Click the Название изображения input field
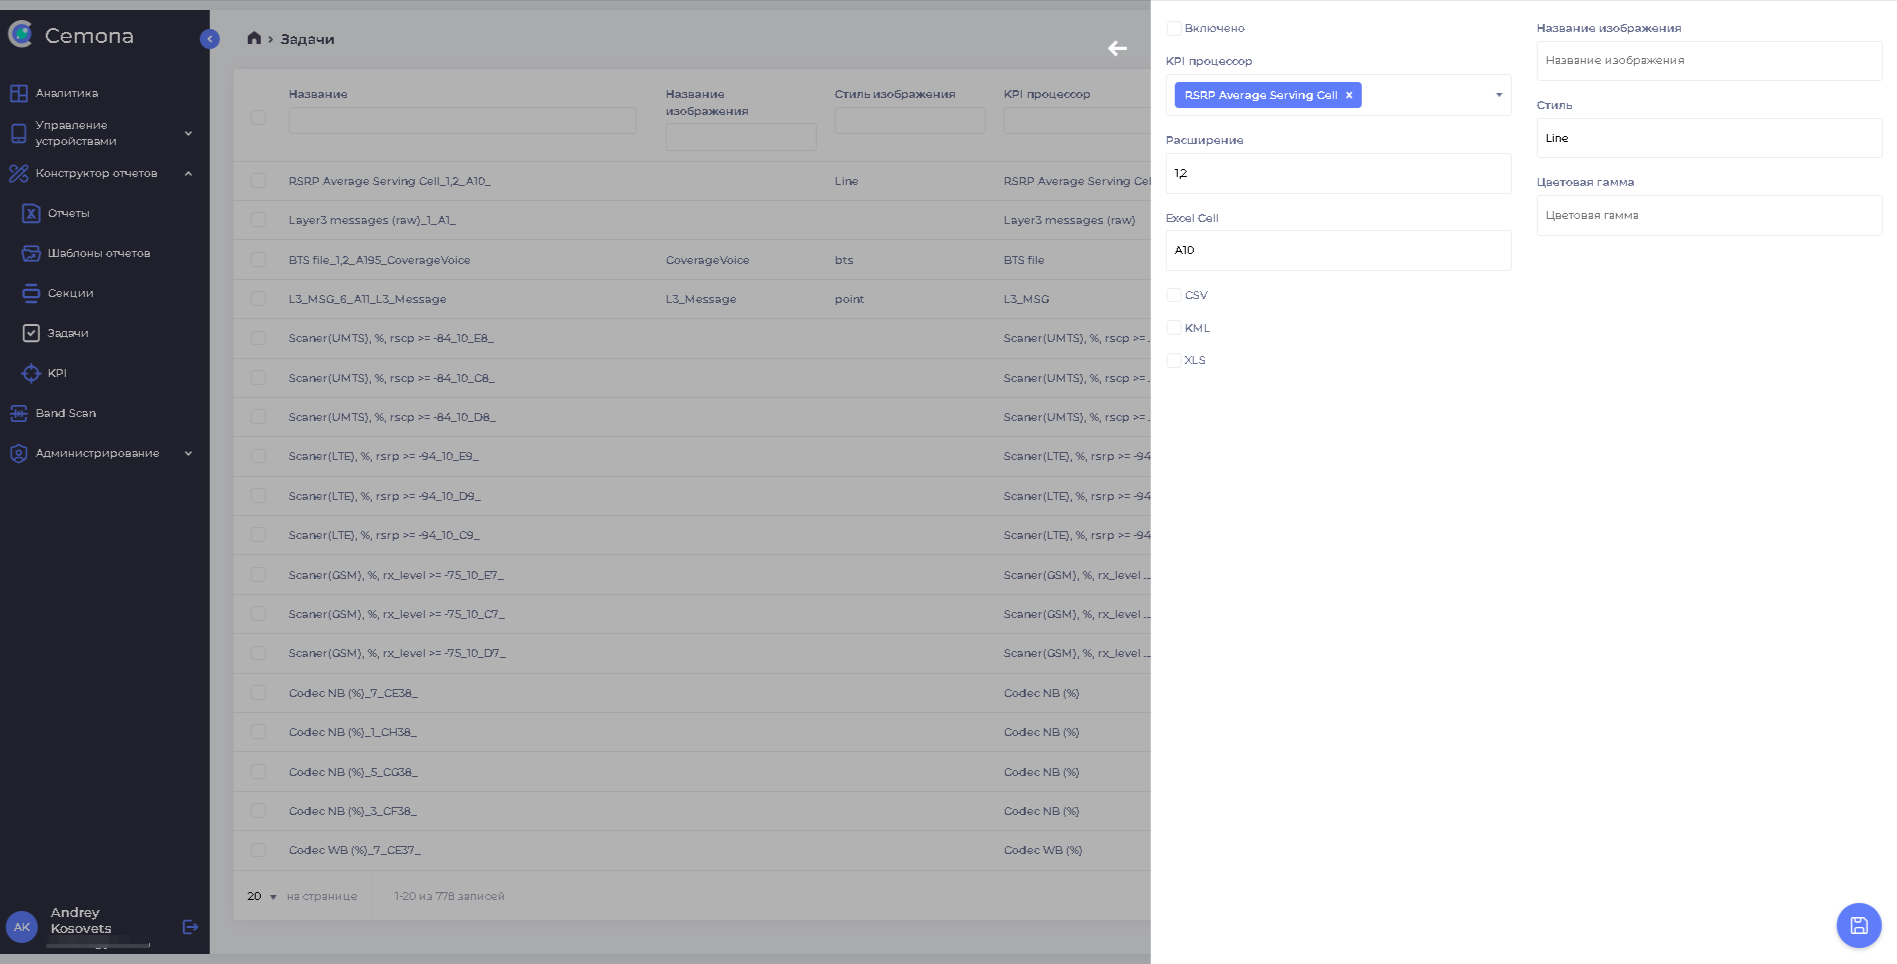 [x=1708, y=61]
